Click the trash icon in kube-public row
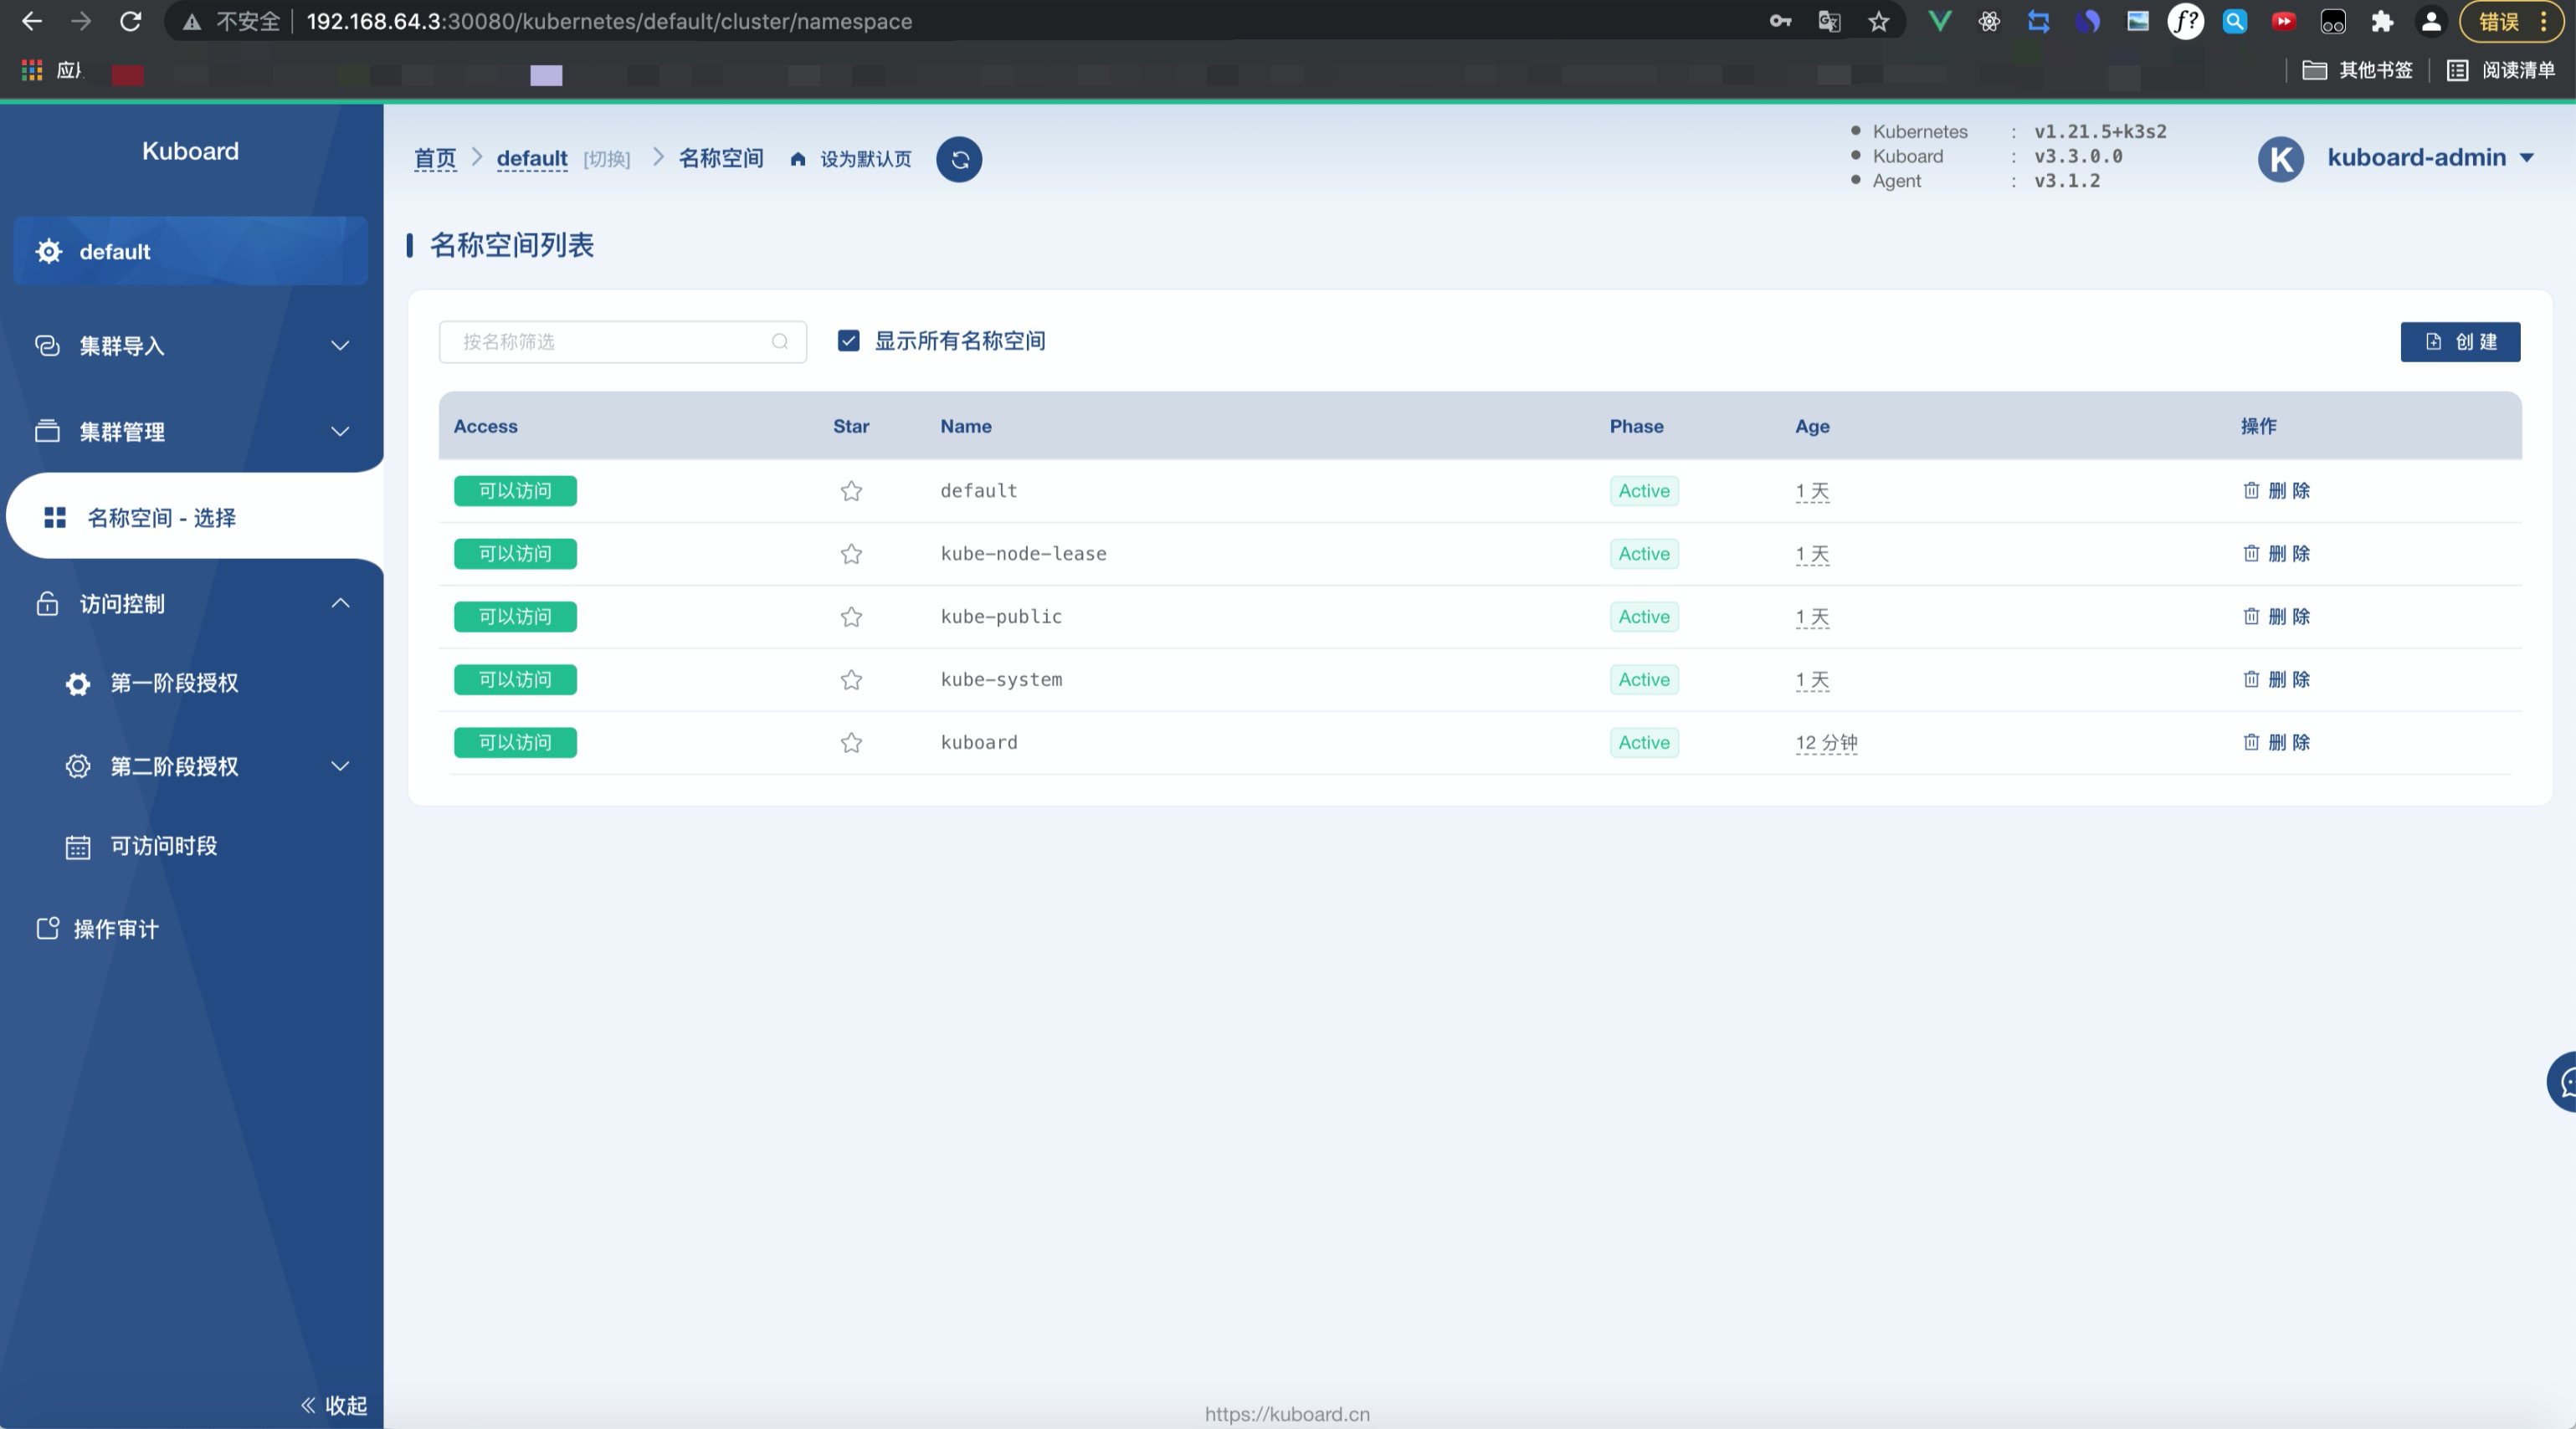This screenshot has height=1429, width=2576. pyautogui.click(x=2251, y=616)
